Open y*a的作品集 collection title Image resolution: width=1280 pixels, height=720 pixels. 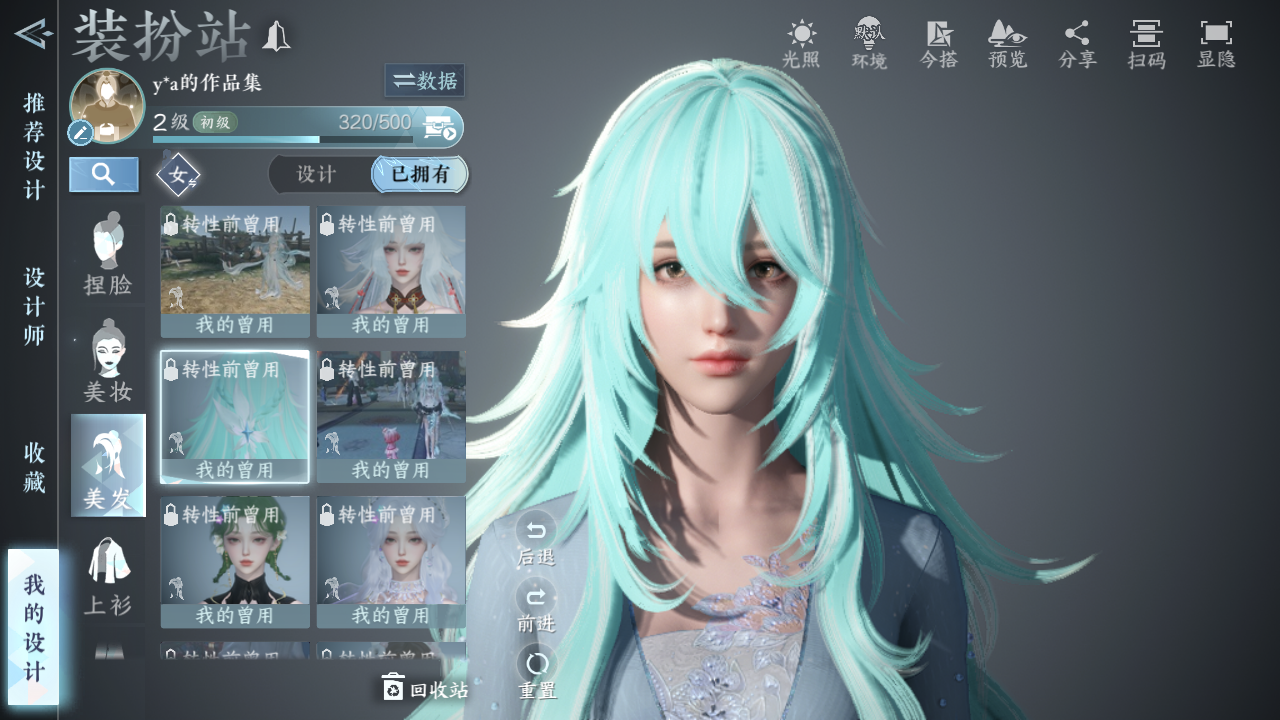click(207, 84)
